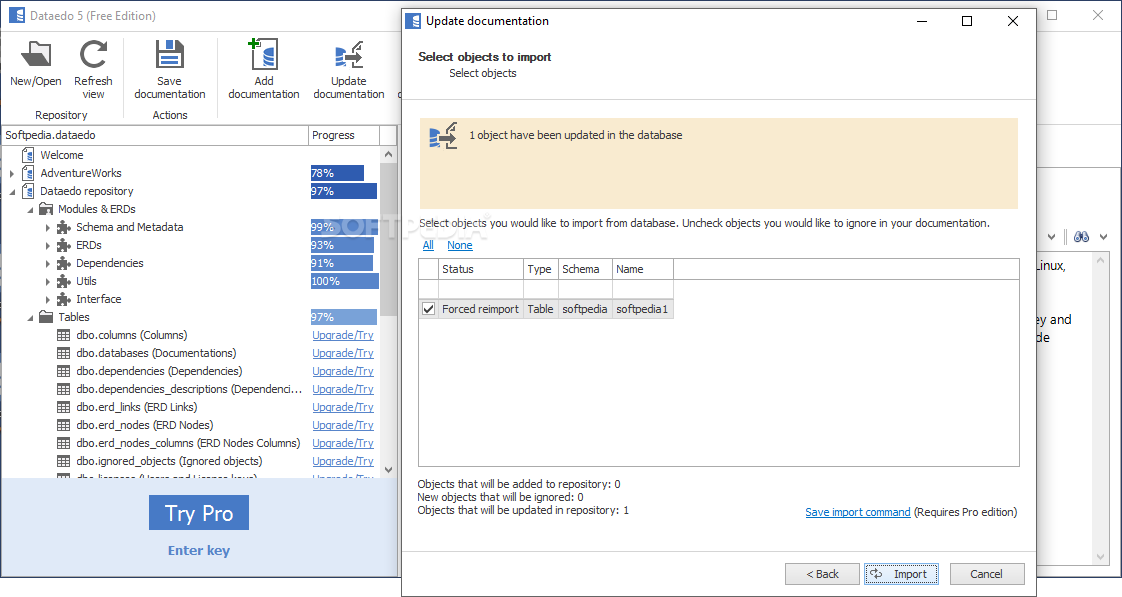This screenshot has width=1122, height=597.
Task: Click table icon for dbo.erd_nodes_columns
Action: click(64, 443)
